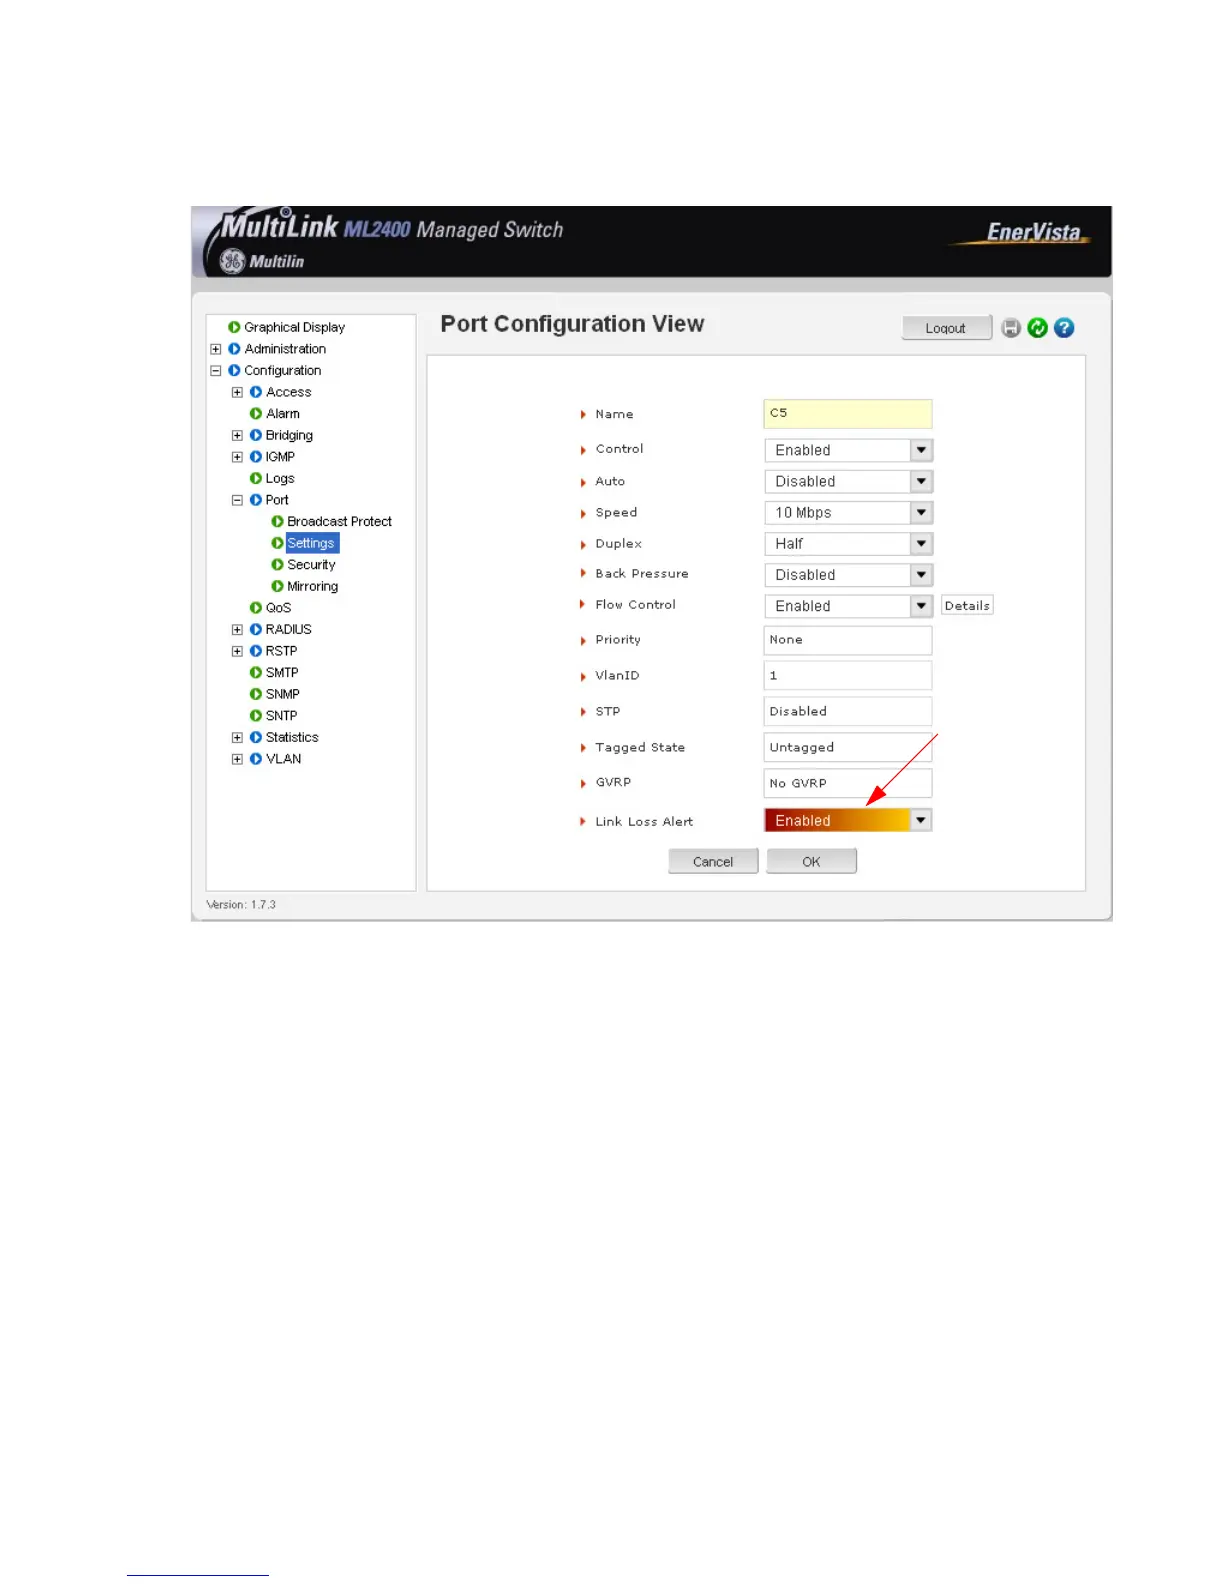
Task: Expand the RADIUS tree node
Action: pos(237,629)
